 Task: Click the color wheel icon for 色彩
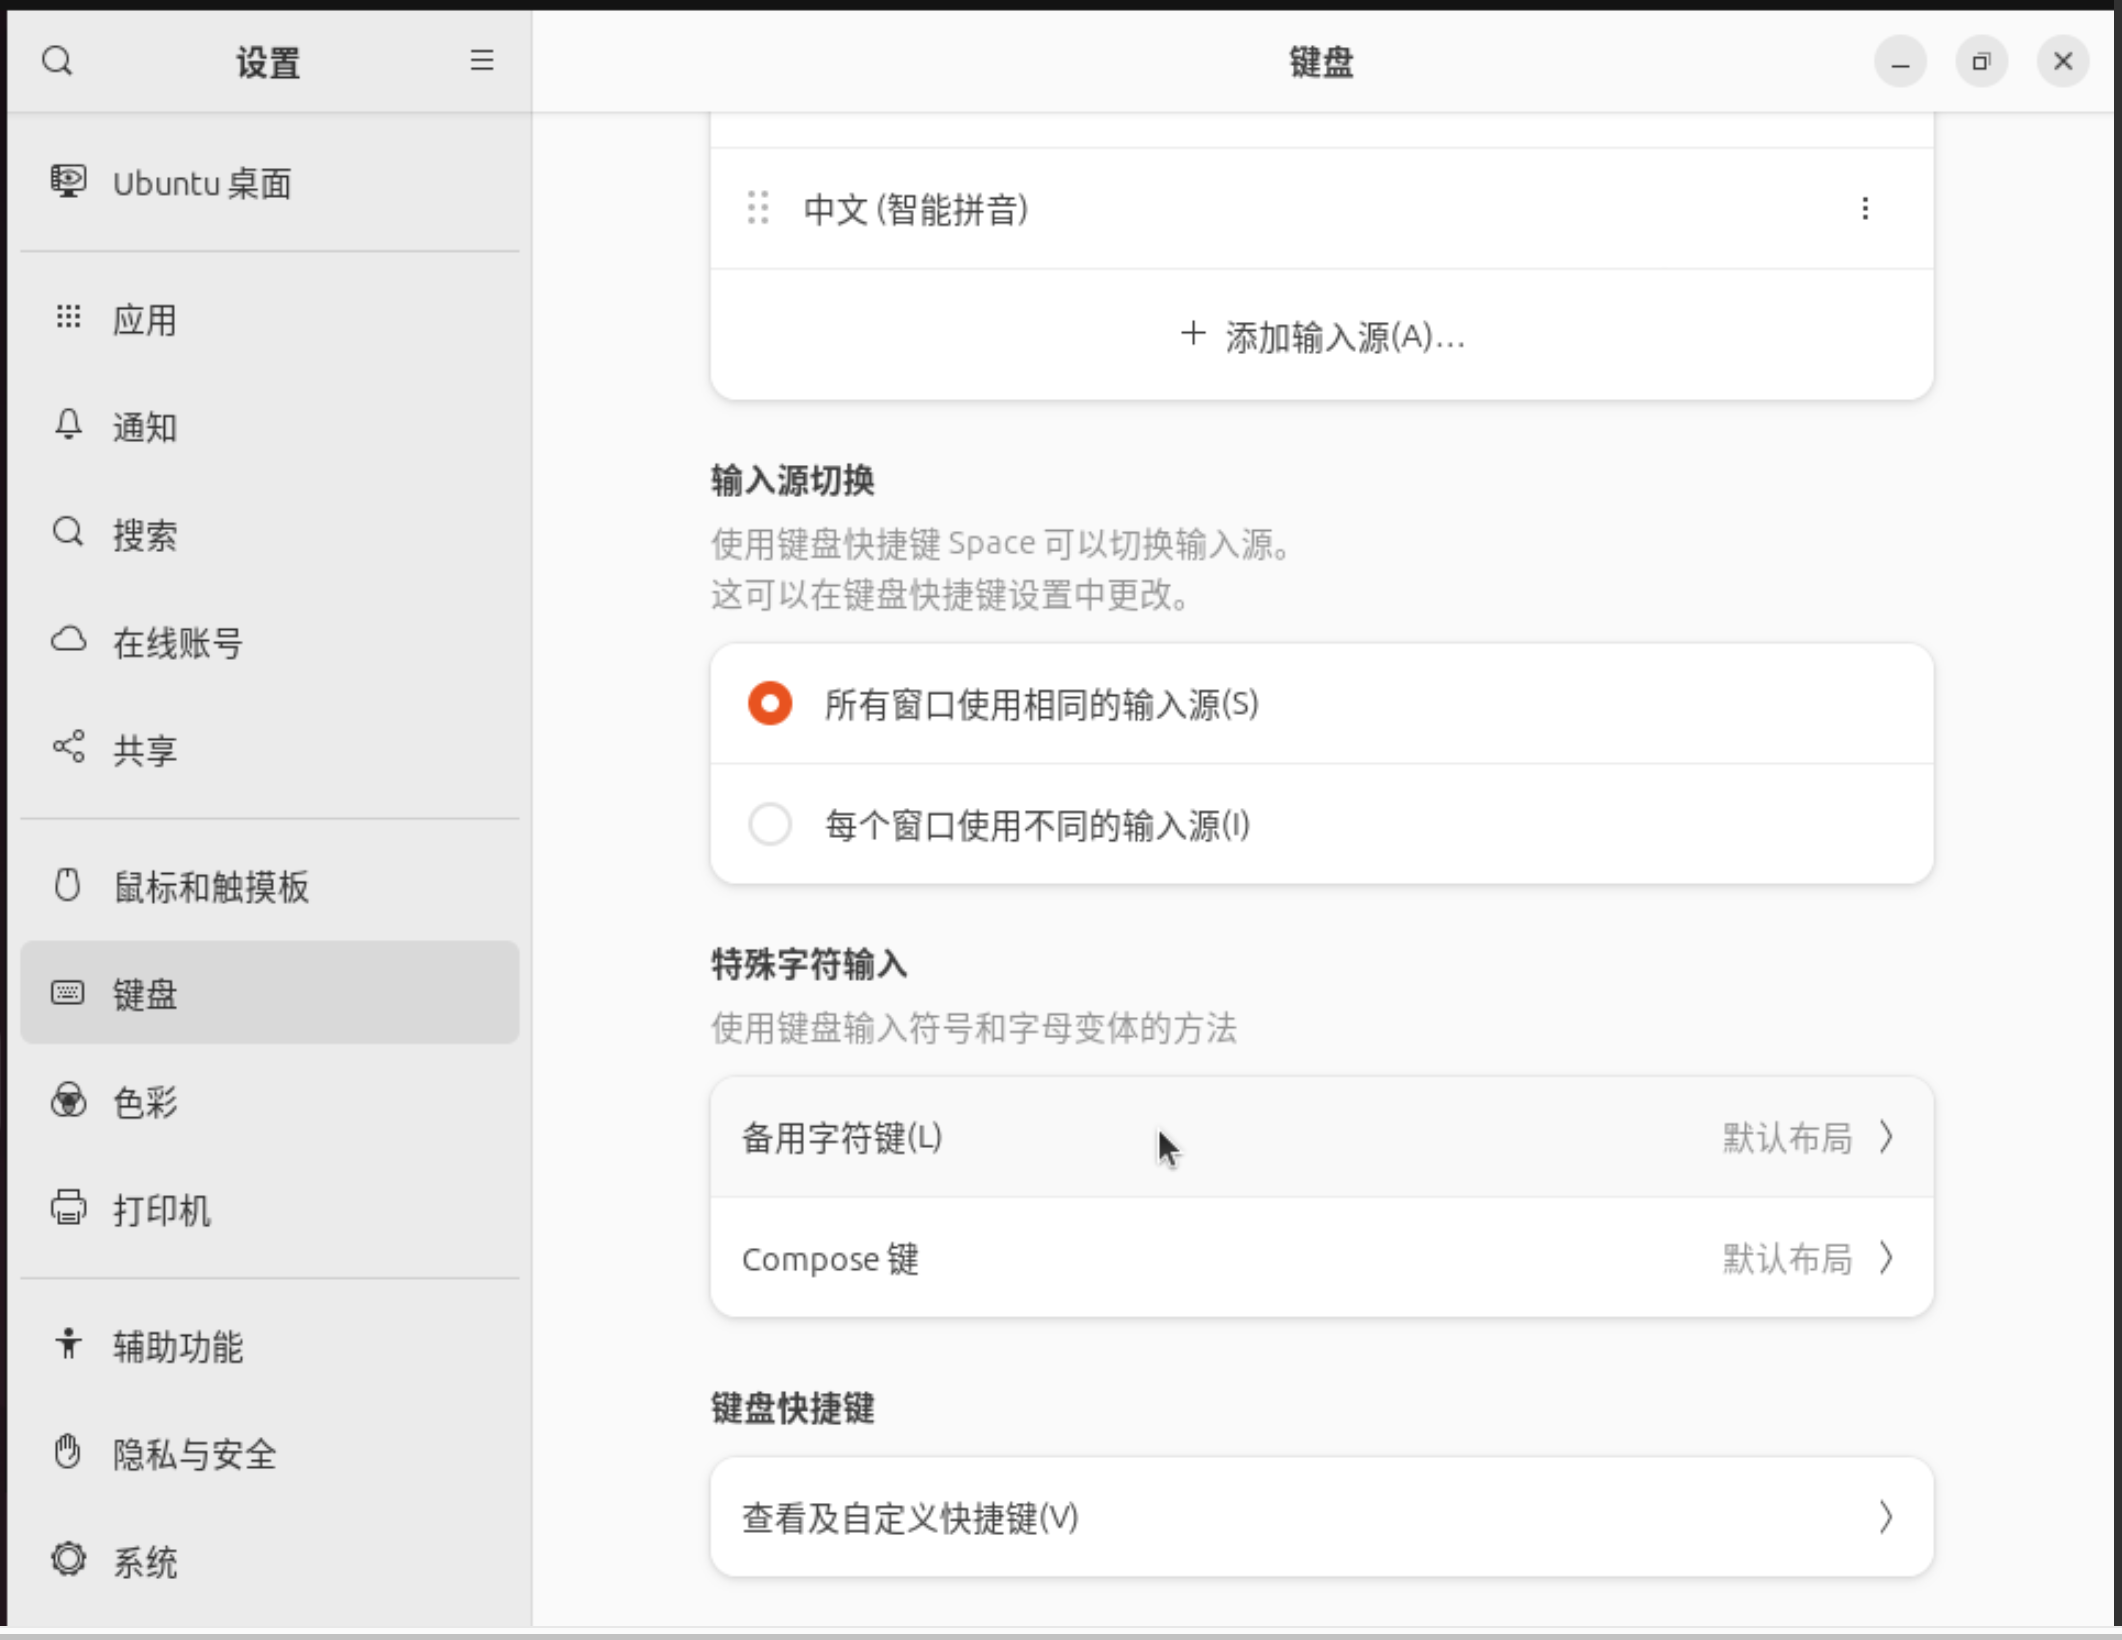(68, 1101)
